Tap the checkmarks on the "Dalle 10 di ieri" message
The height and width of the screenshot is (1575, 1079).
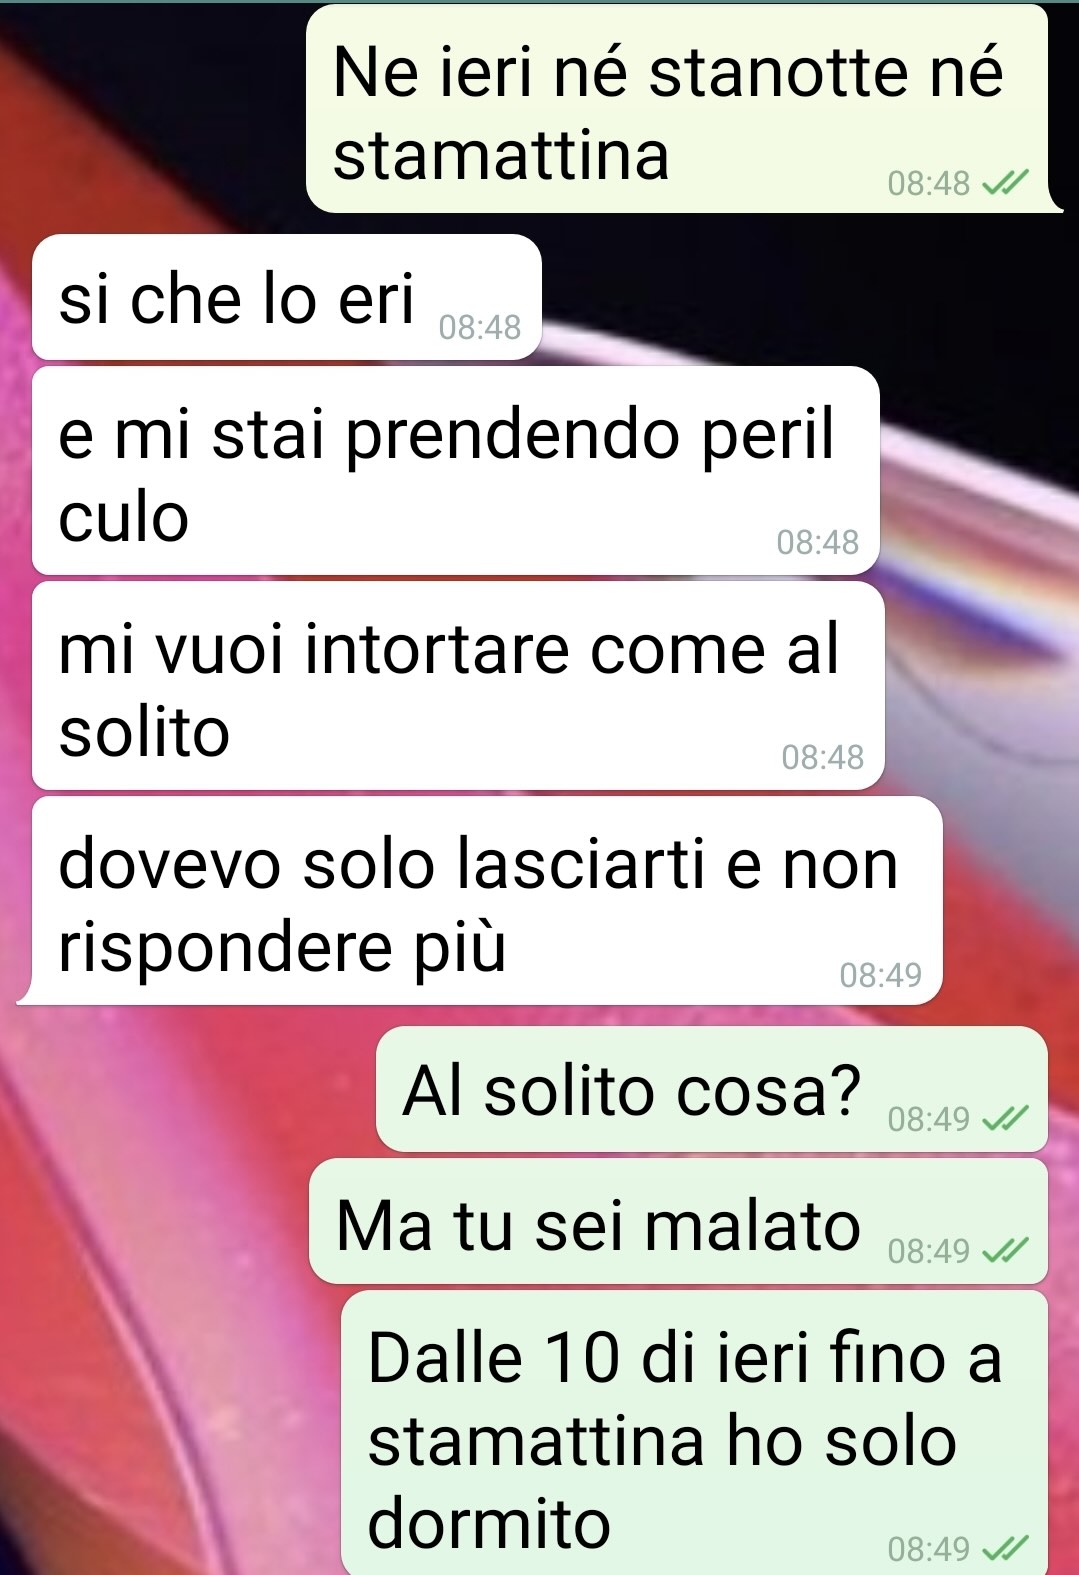[1004, 1549]
